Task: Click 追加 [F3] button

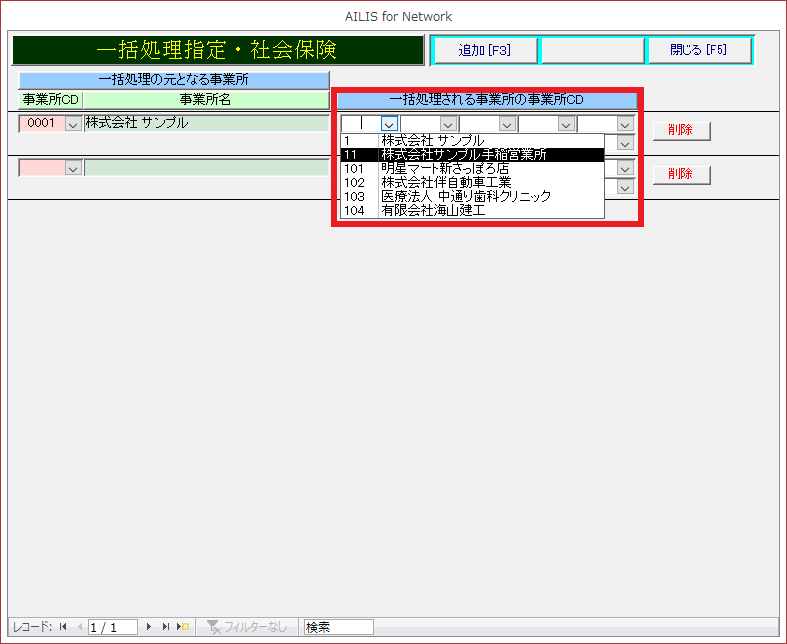Action: tap(484, 50)
